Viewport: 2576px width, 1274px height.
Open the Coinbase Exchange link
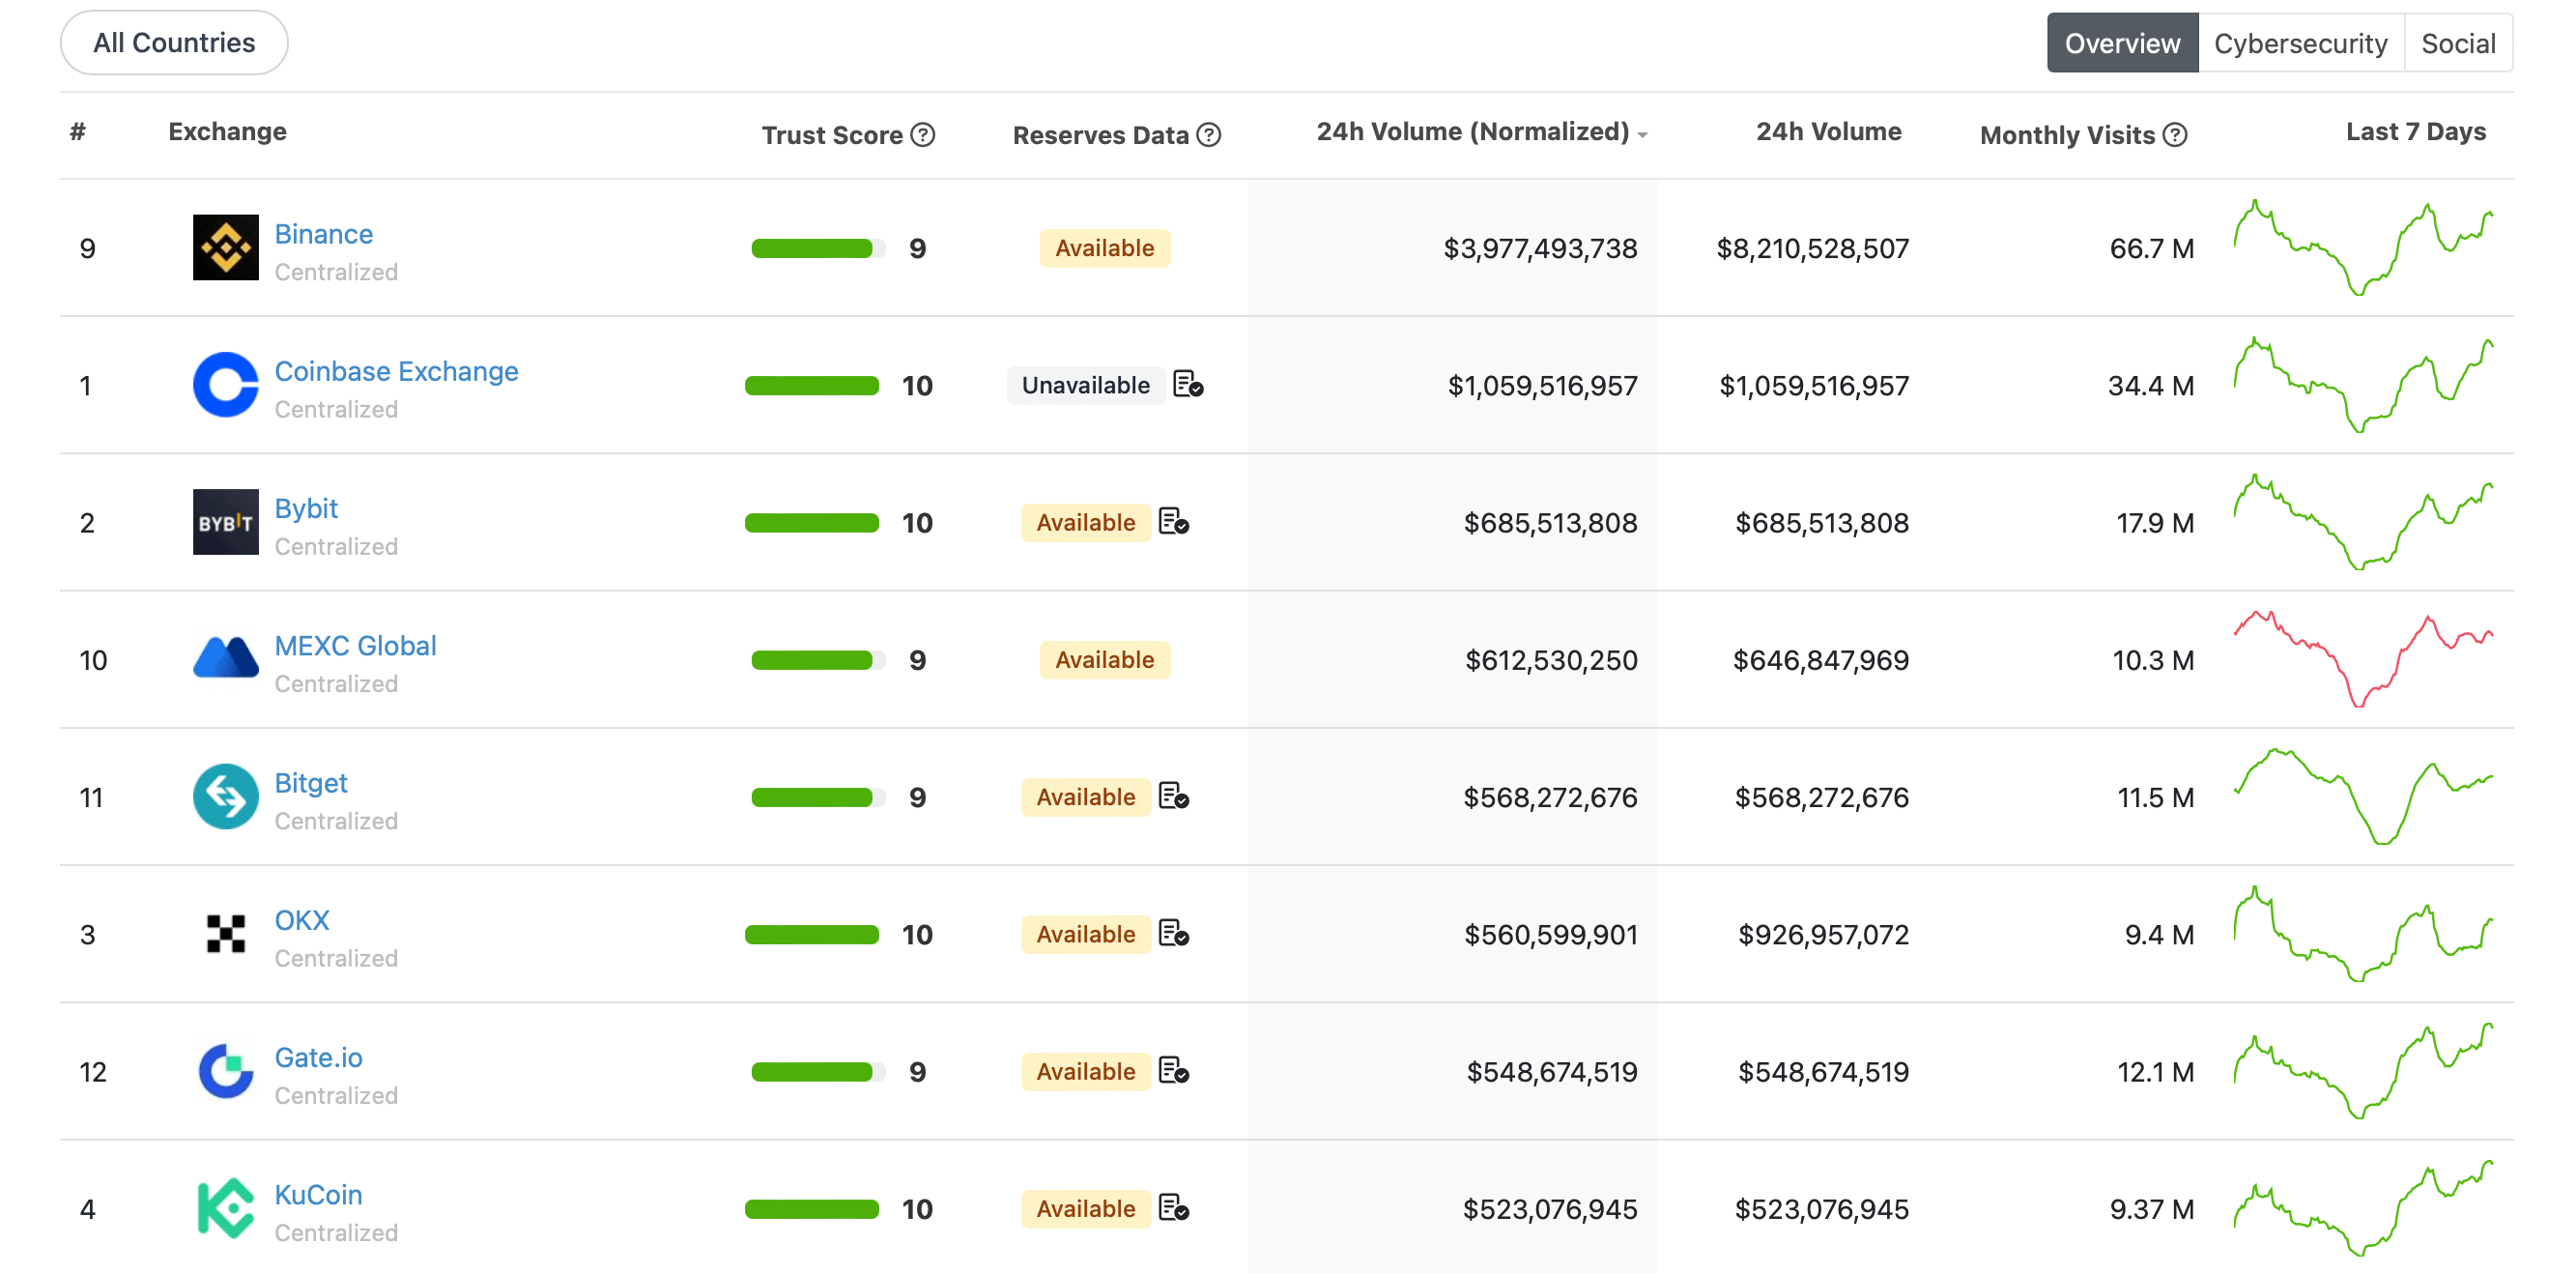pyautogui.click(x=396, y=371)
